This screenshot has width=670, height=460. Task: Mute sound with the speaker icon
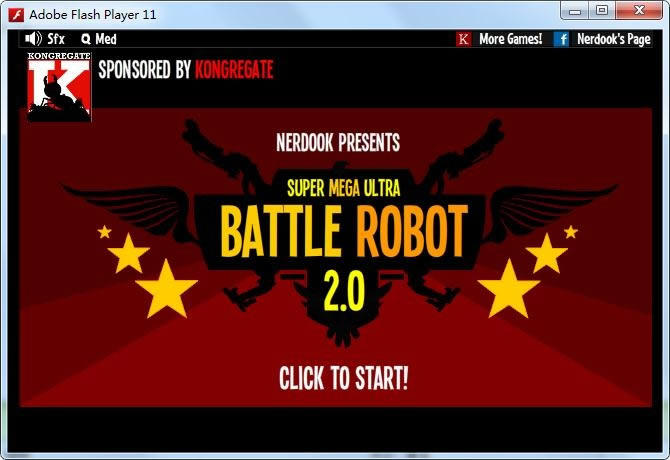(x=32, y=39)
